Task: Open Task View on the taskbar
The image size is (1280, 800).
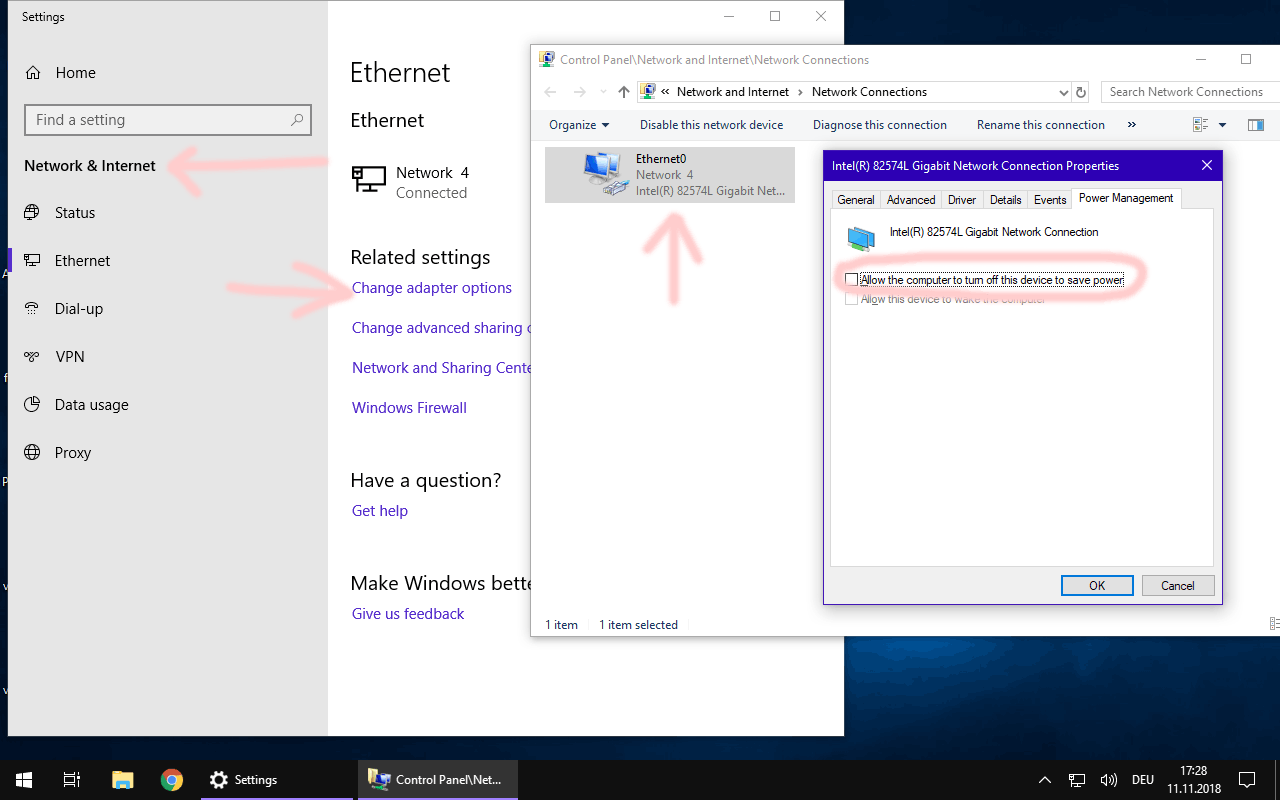Action: click(x=72, y=780)
